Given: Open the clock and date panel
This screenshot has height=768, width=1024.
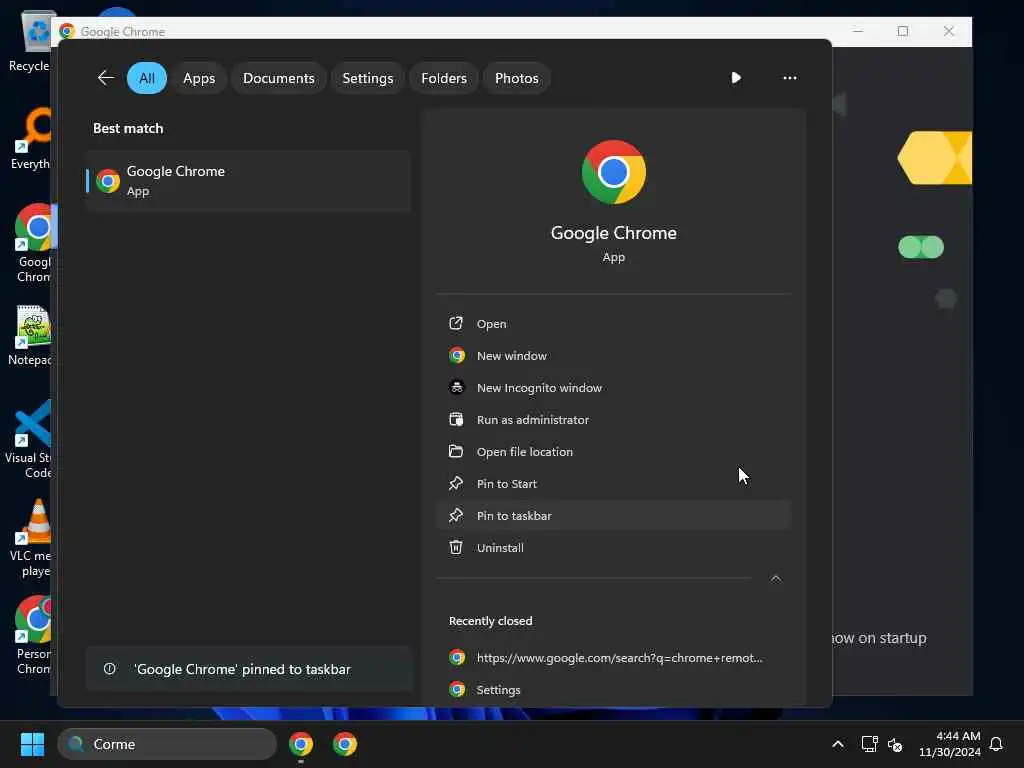Looking at the screenshot, I should click(950, 744).
